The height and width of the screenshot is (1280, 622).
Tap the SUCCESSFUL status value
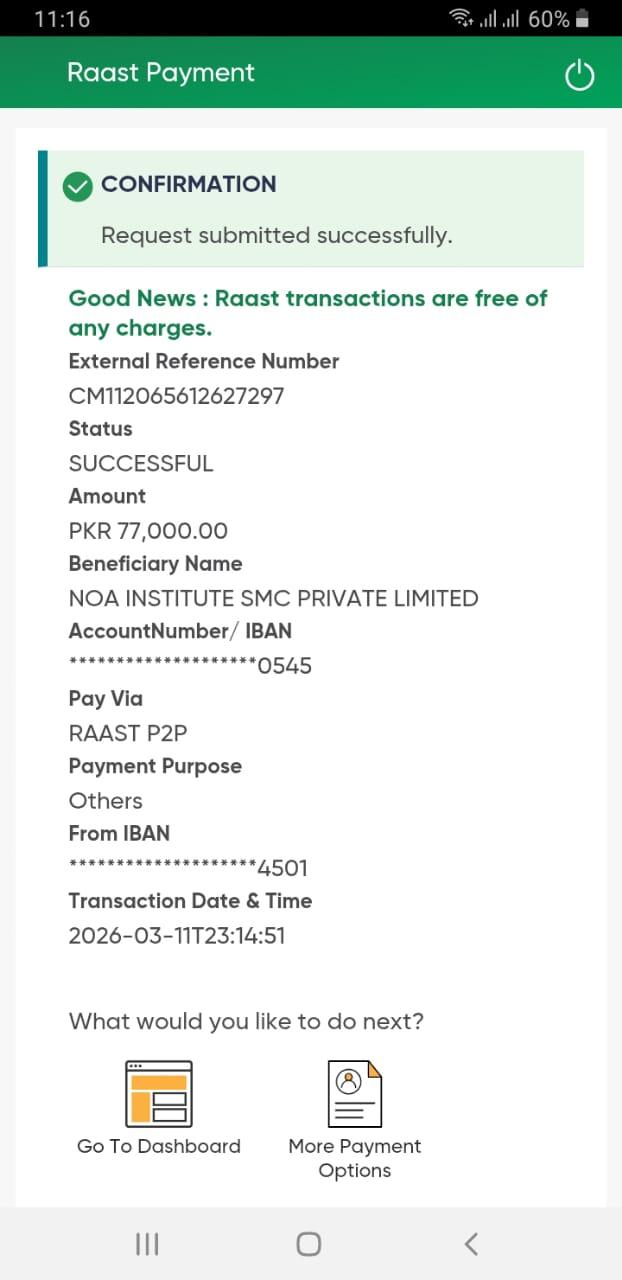click(141, 464)
